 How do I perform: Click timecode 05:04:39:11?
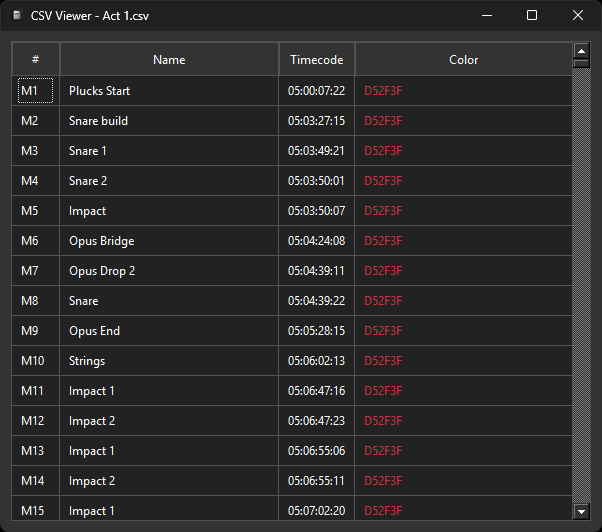pos(317,271)
